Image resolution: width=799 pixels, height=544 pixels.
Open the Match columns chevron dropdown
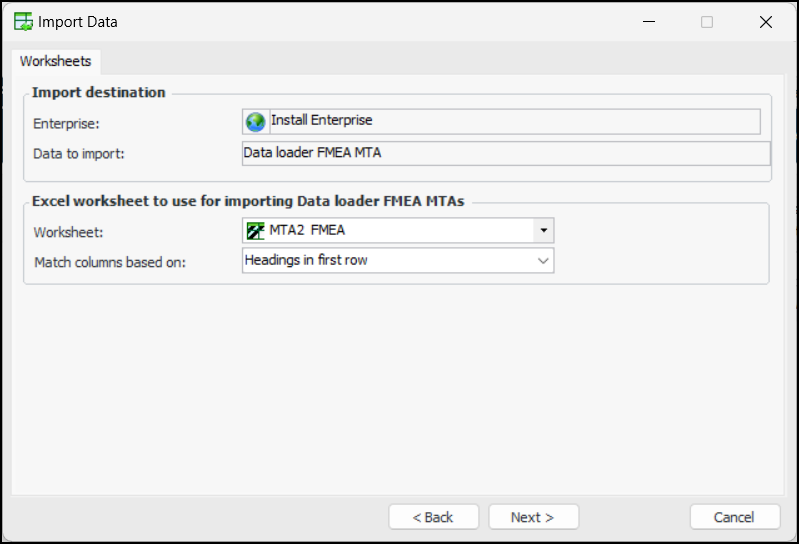tap(543, 260)
